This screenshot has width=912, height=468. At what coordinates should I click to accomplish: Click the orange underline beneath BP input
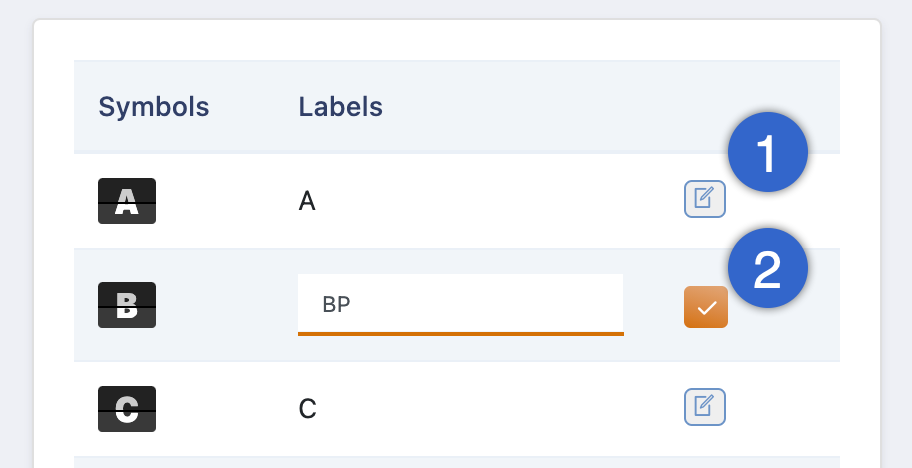coord(461,334)
